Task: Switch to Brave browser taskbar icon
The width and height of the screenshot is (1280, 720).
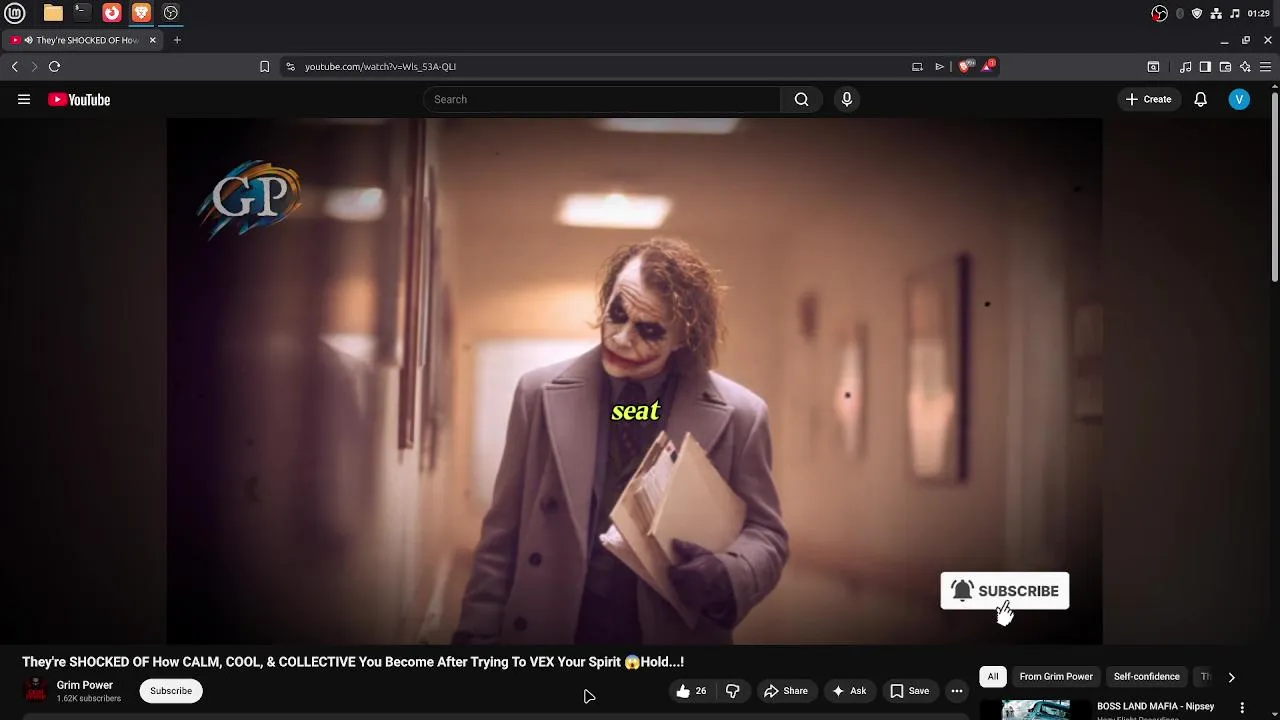Action: 141,13
